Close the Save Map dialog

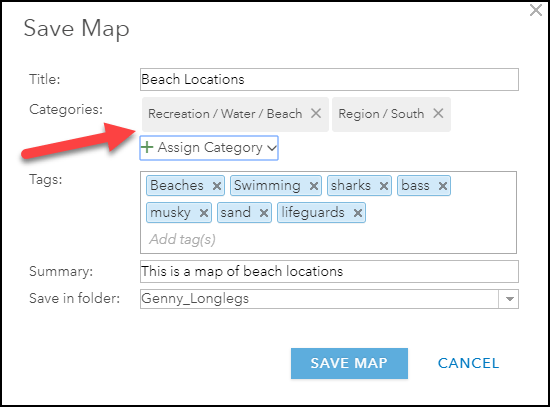[x=536, y=10]
